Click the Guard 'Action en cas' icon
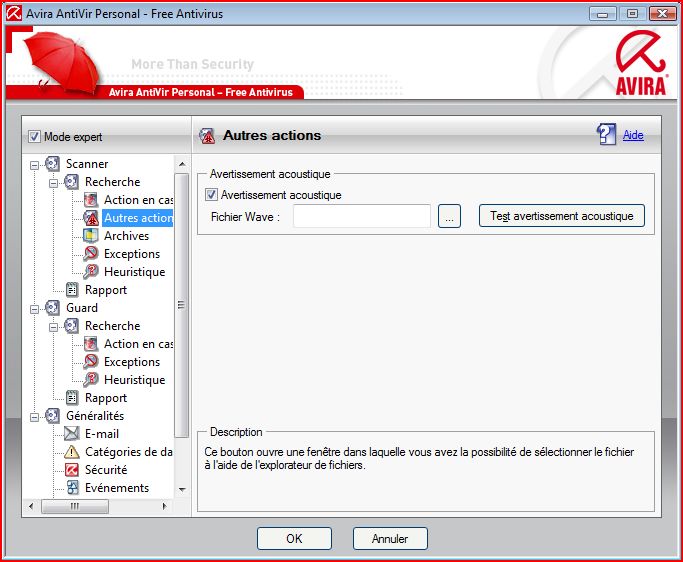683x562 pixels. [91, 344]
